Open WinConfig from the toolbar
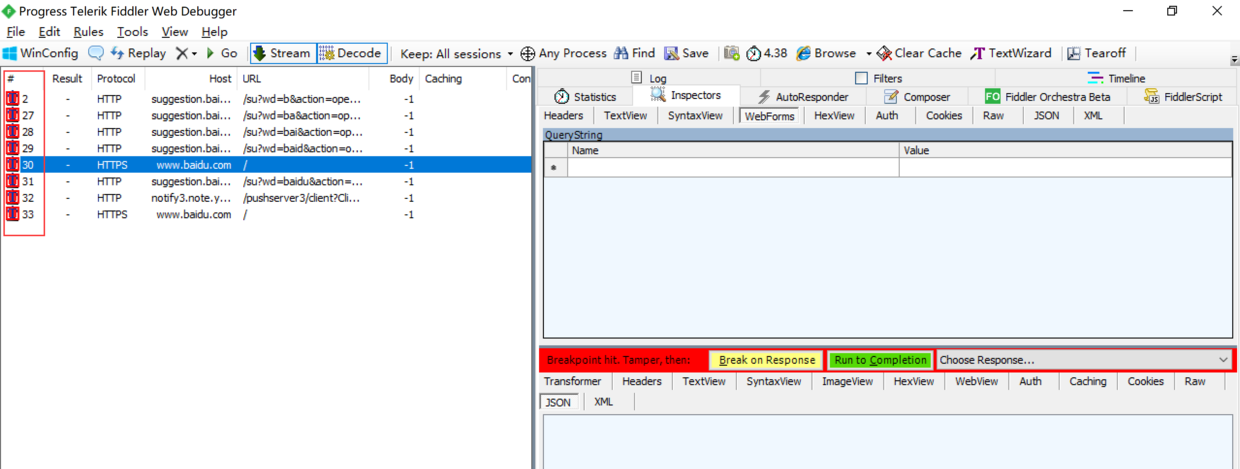Viewport: 1240px width, 469px height. [x=41, y=53]
